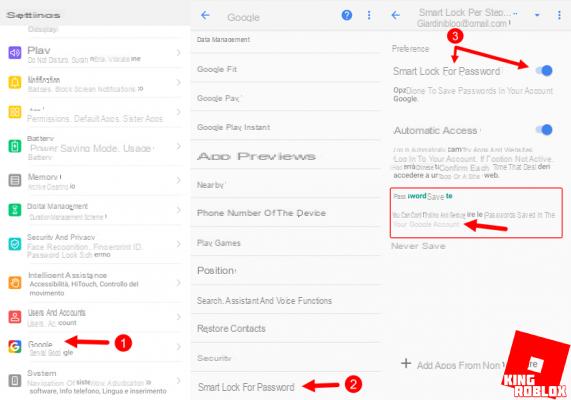The height and width of the screenshot is (400, 571).
Task: Open the Google Play Instant entry
Action: tap(286, 127)
